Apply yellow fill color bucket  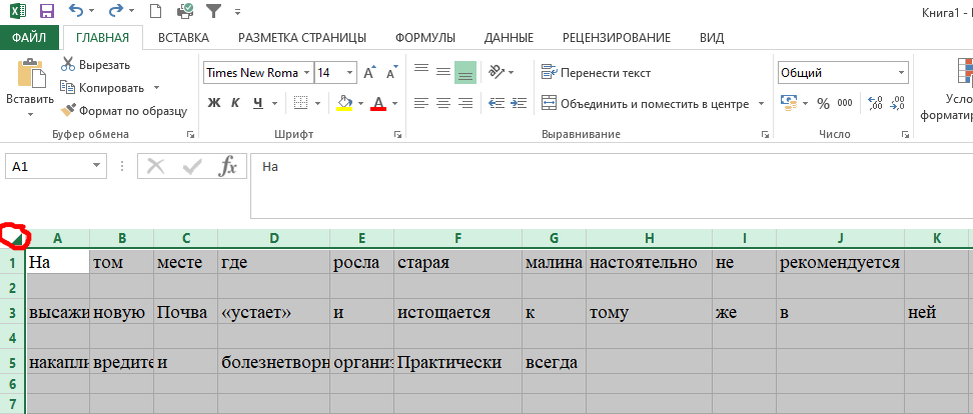coord(344,103)
